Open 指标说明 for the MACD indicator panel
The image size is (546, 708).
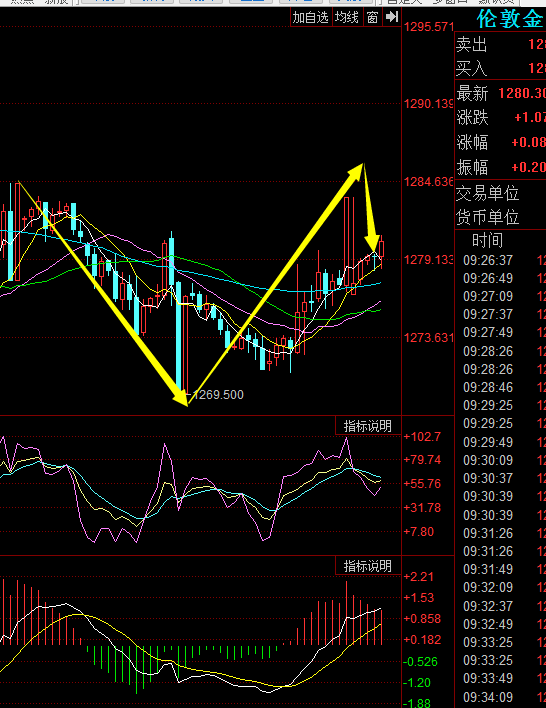[x=368, y=566]
